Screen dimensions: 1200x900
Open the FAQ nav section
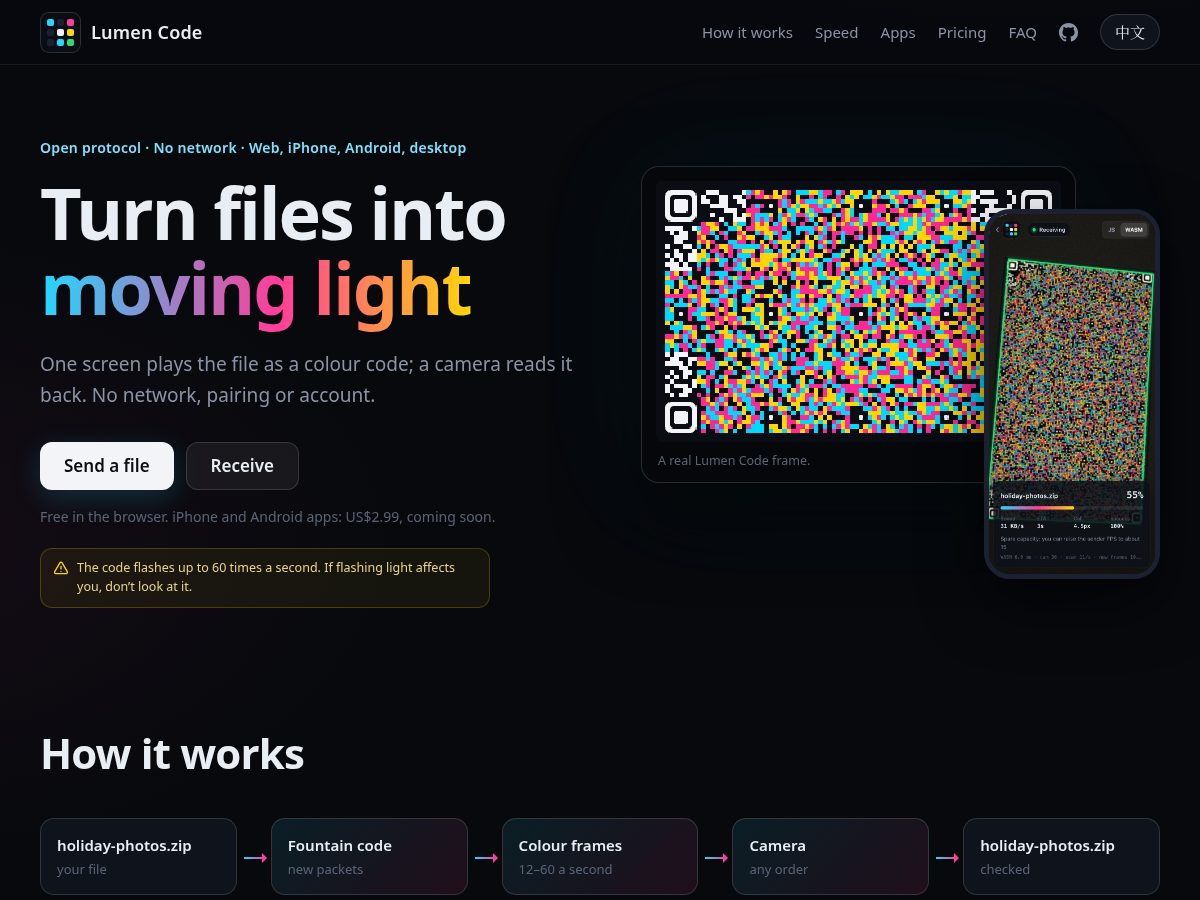pos(1023,33)
